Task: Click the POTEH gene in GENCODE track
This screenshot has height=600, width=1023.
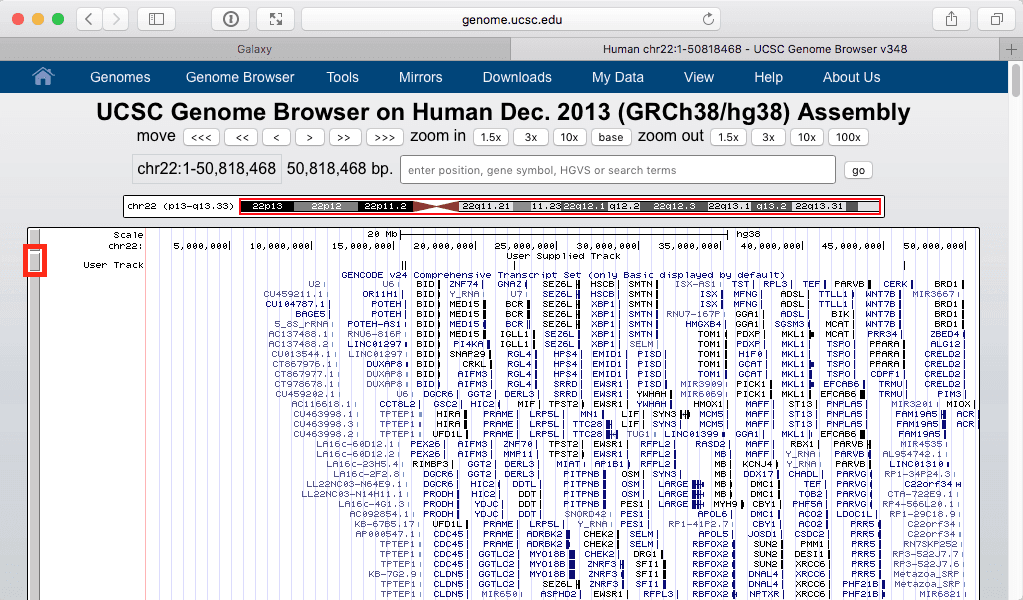Action: (386, 303)
